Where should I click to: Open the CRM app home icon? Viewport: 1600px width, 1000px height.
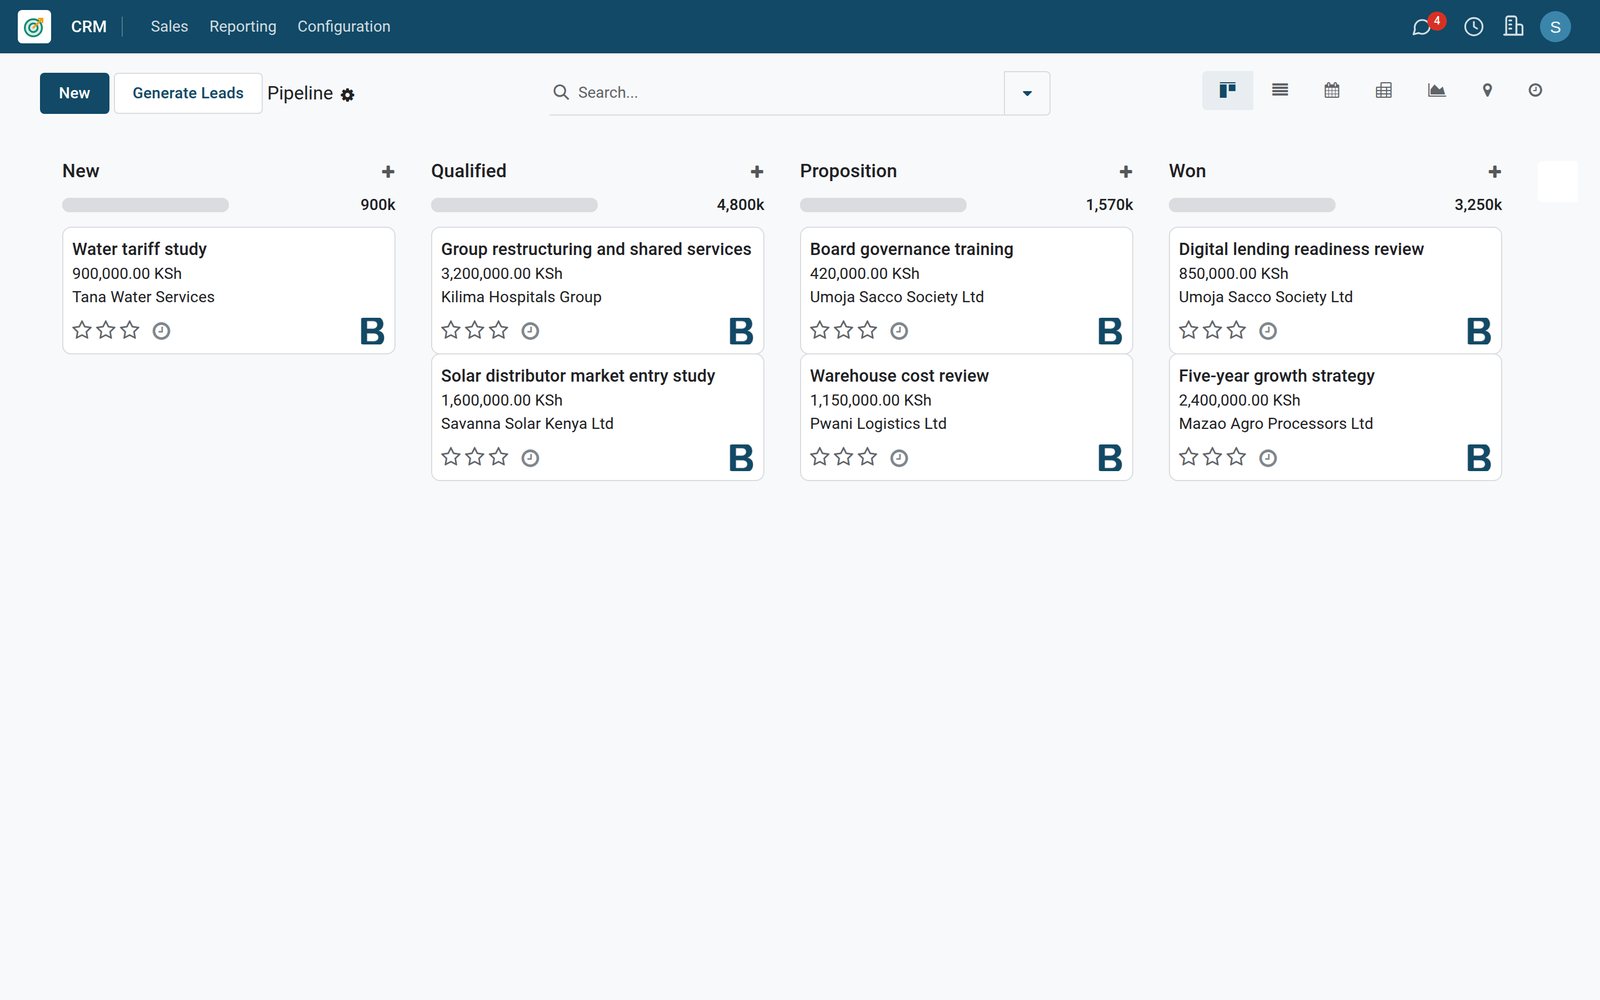point(34,27)
